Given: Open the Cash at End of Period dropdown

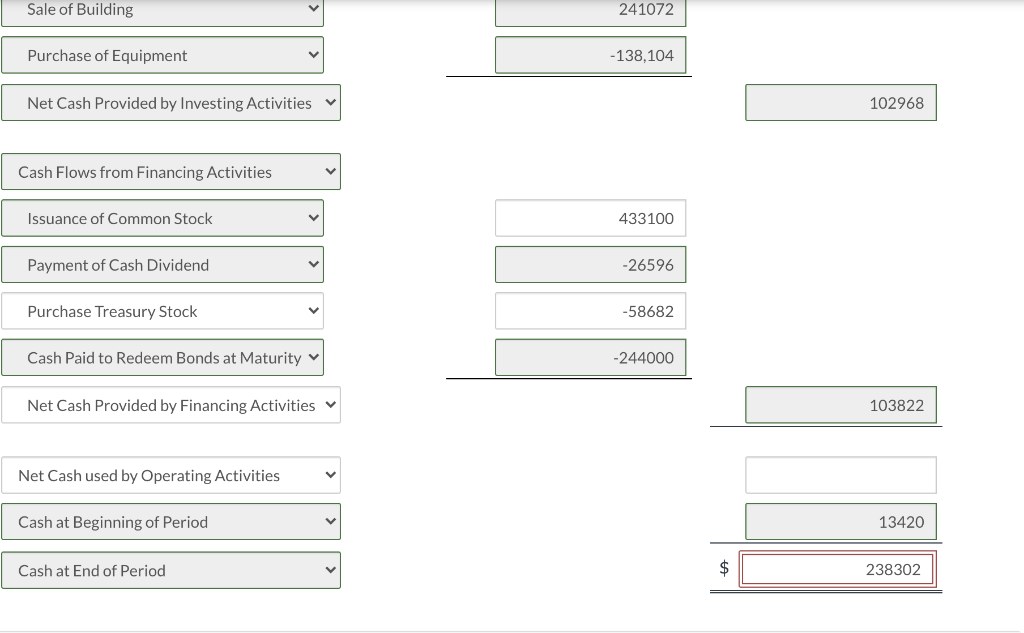Looking at the screenshot, I should coord(171,569).
